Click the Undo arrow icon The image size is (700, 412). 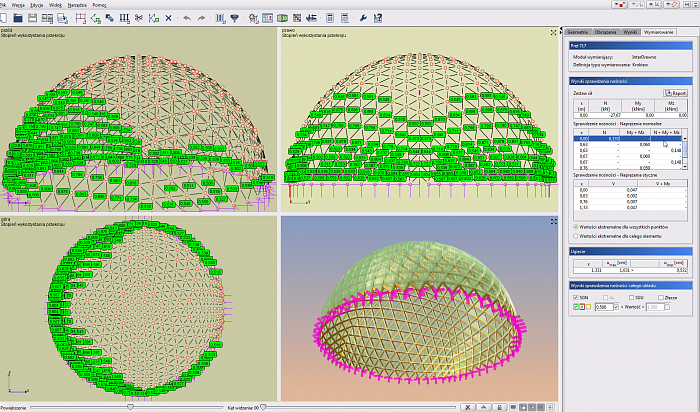(x=187, y=18)
